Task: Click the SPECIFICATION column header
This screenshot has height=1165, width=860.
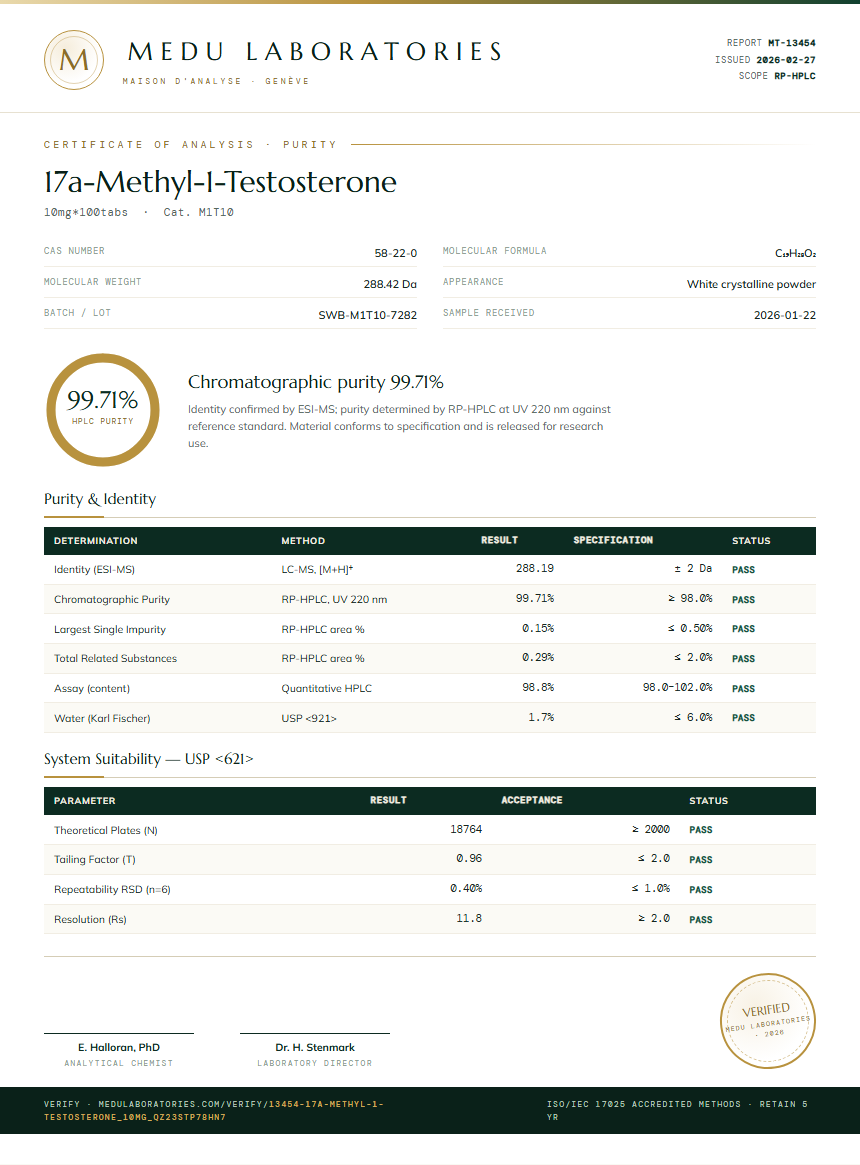Action: point(612,541)
